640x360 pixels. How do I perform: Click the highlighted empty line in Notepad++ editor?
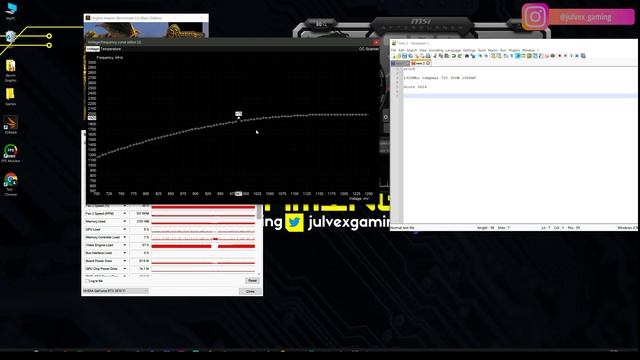point(520,96)
